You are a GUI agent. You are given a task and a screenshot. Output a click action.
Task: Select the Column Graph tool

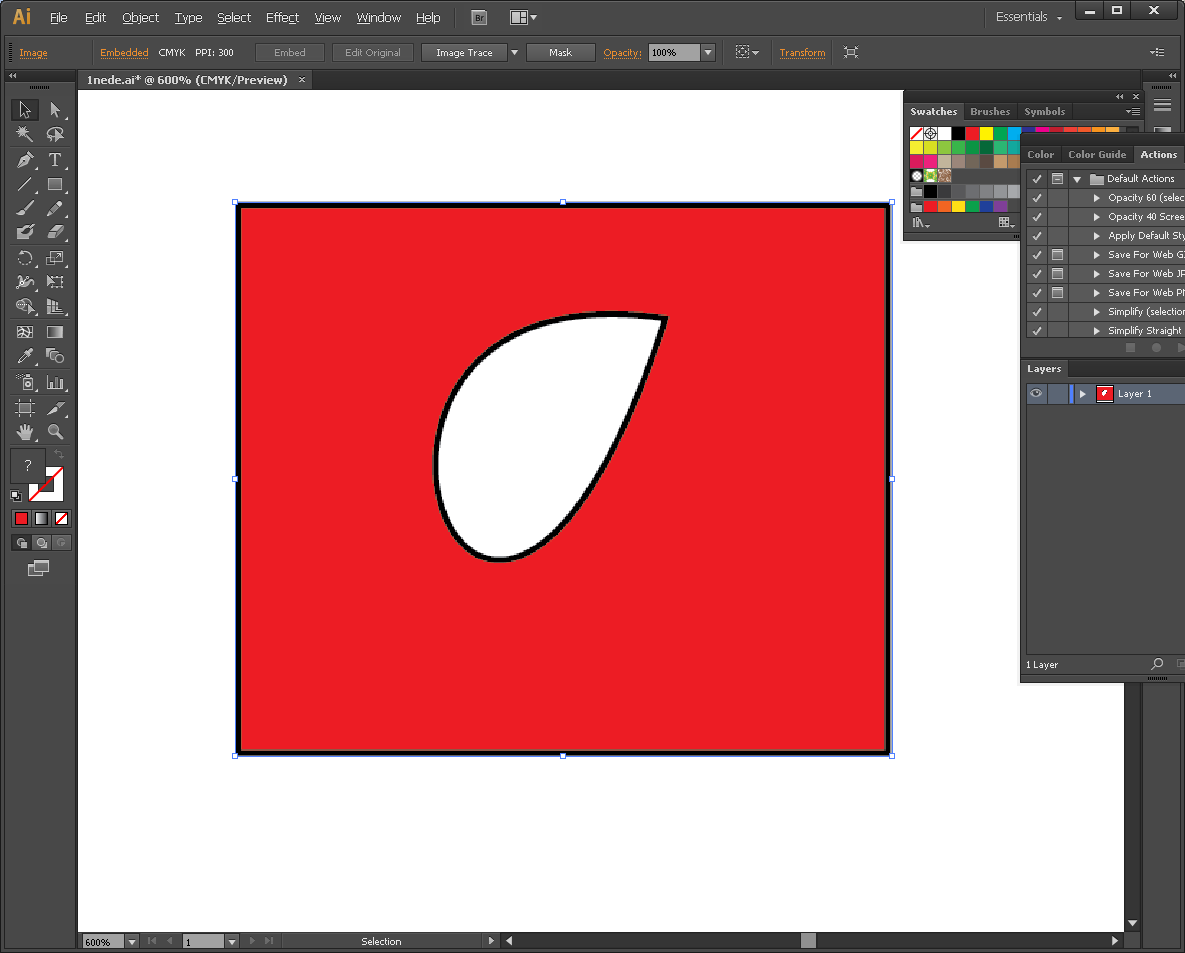(55, 382)
